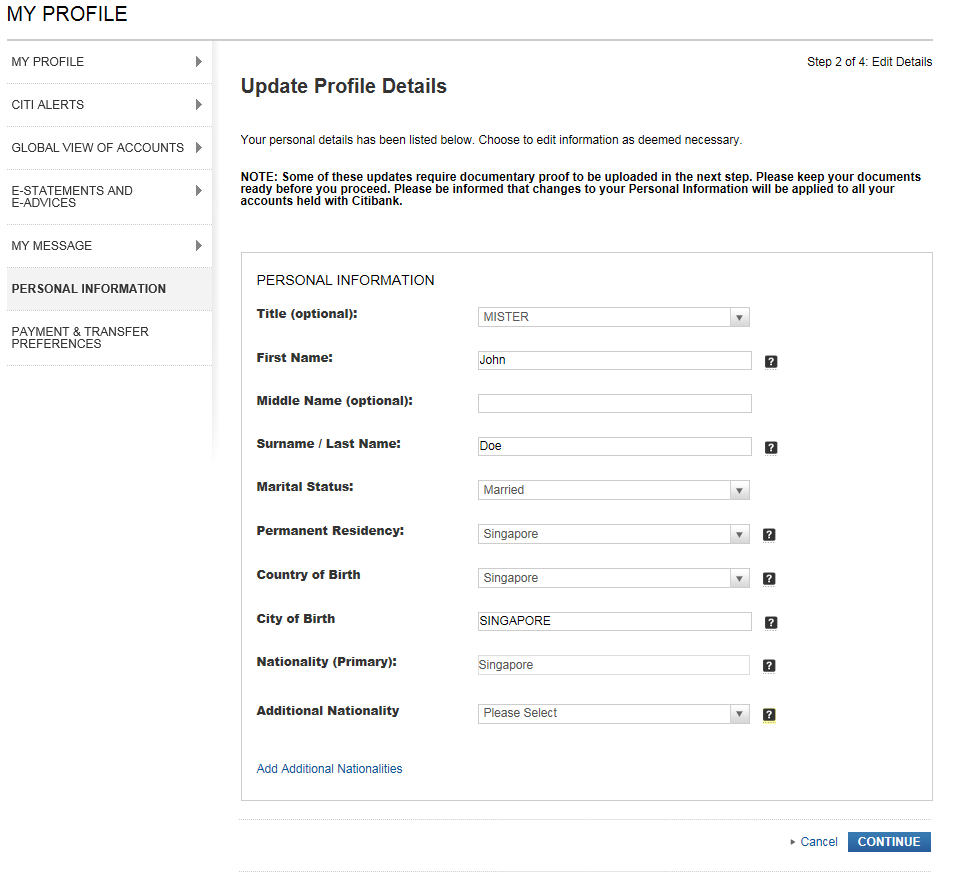Expand the Country of Birth dropdown
The height and width of the screenshot is (883, 973).
(613, 578)
